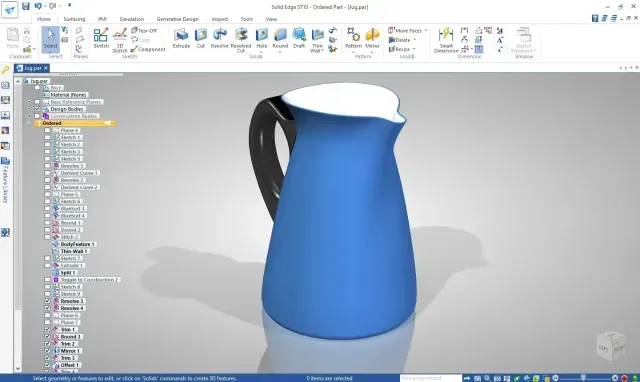Click the Tear-Off sketch command
640x382 pixels.
pos(144,31)
